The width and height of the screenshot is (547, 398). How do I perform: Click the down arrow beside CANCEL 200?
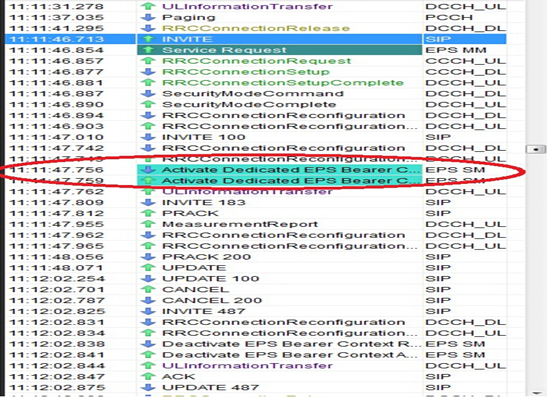click(x=149, y=300)
